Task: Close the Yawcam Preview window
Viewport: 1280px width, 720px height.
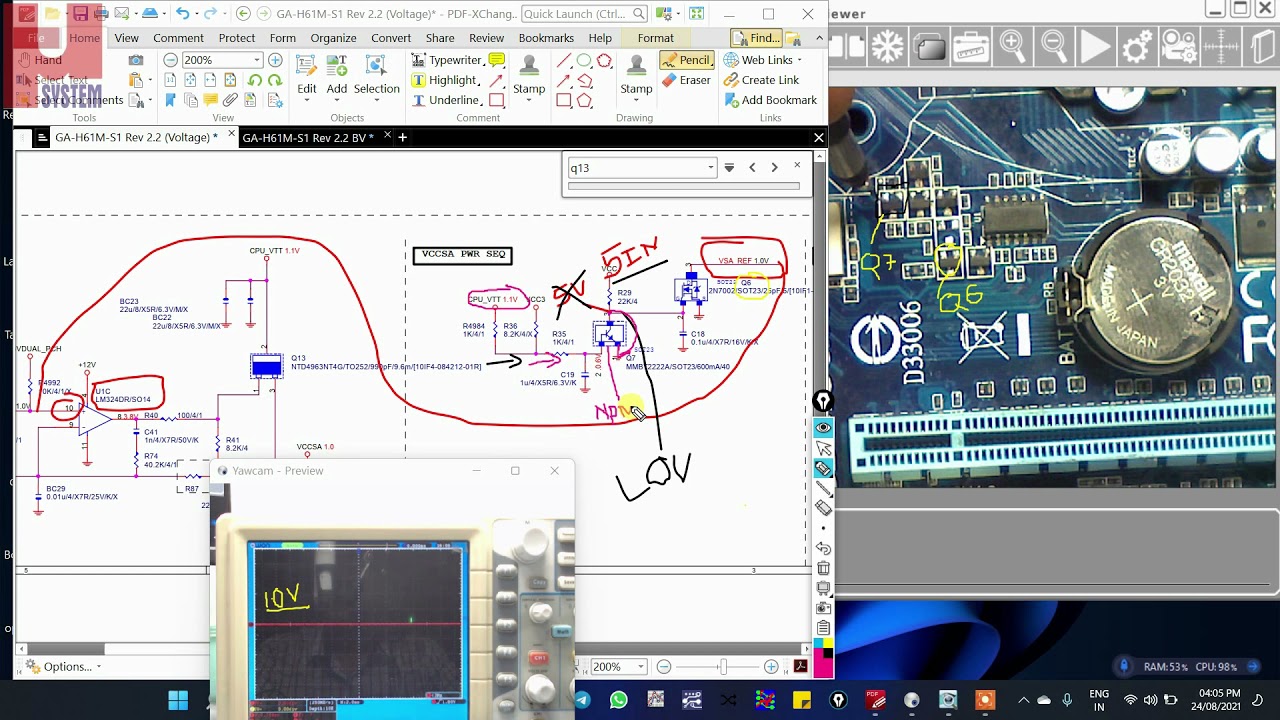Action: tap(554, 471)
